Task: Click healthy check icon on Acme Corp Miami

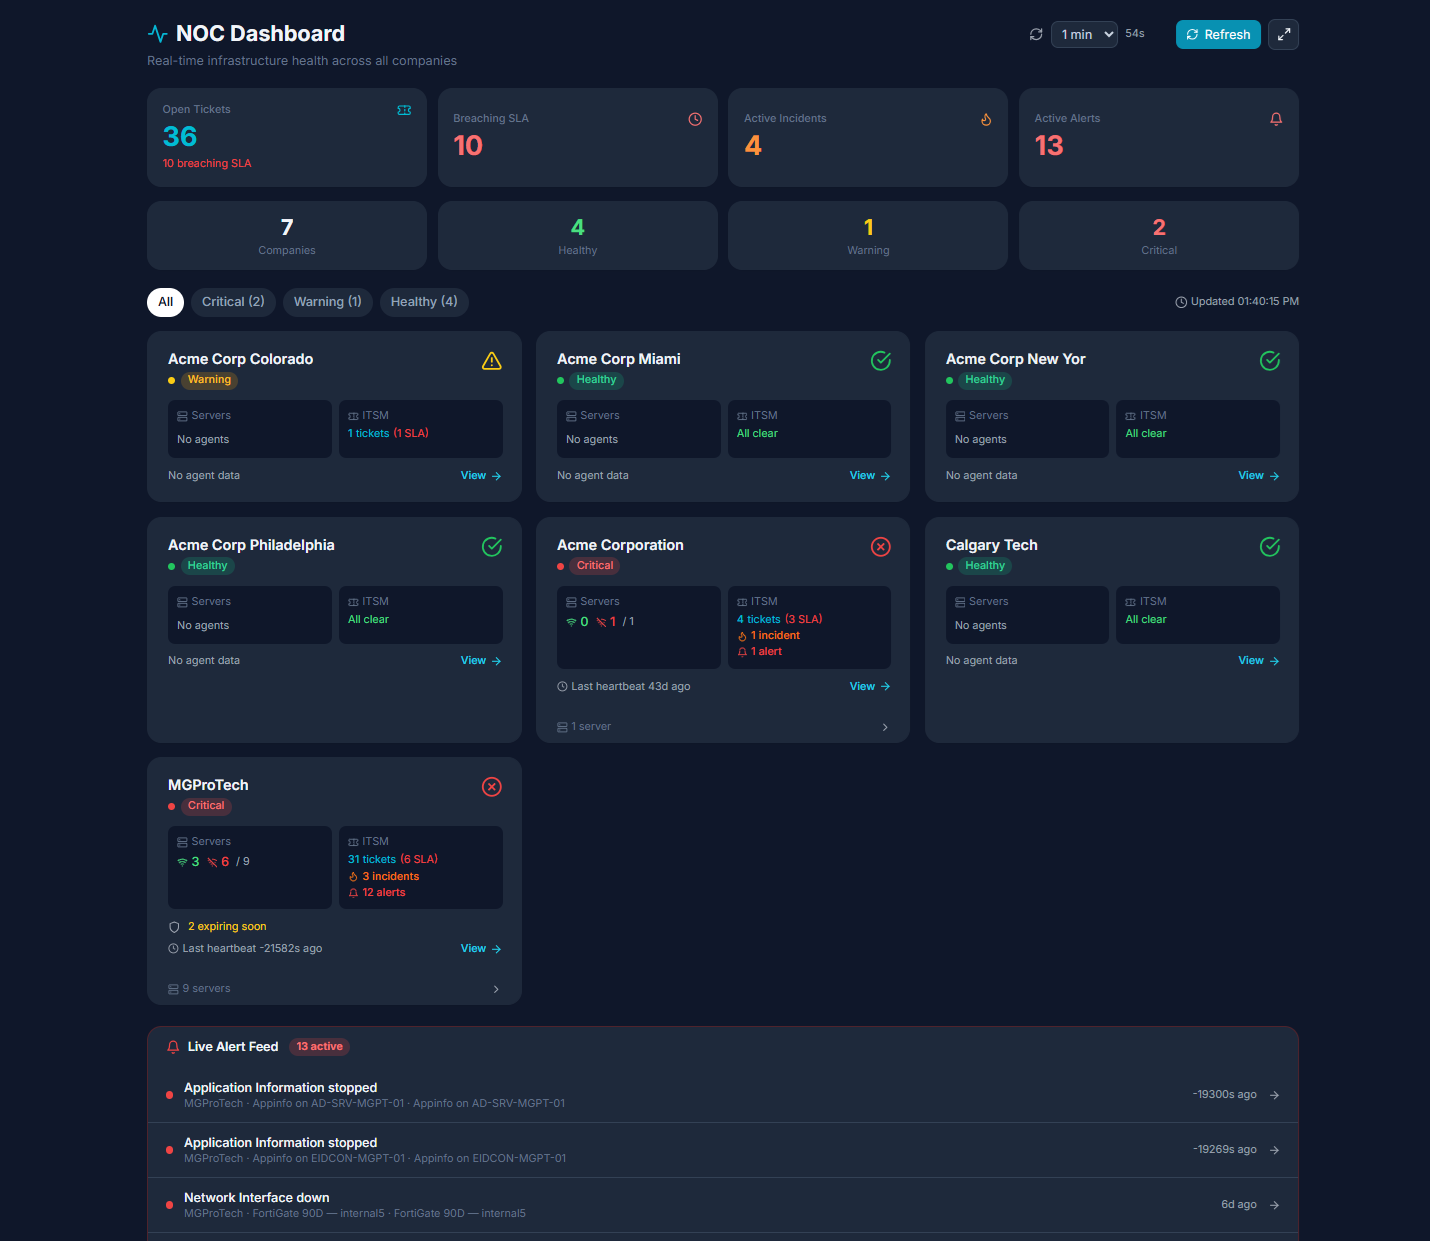Action: pyautogui.click(x=881, y=361)
